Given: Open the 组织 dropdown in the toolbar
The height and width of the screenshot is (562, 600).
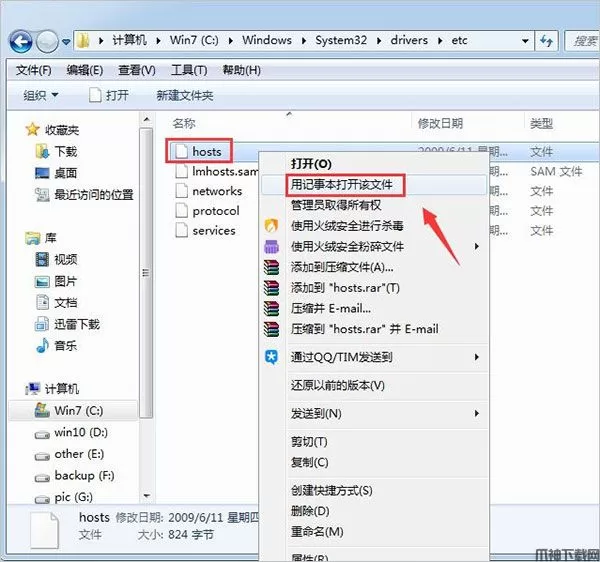Looking at the screenshot, I should 41,95.
